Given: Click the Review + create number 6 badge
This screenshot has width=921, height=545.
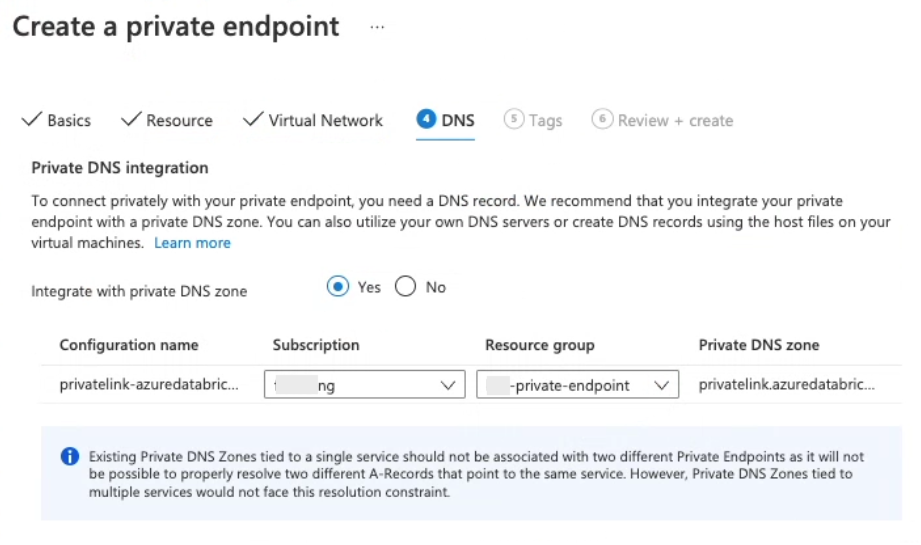Looking at the screenshot, I should point(602,120).
